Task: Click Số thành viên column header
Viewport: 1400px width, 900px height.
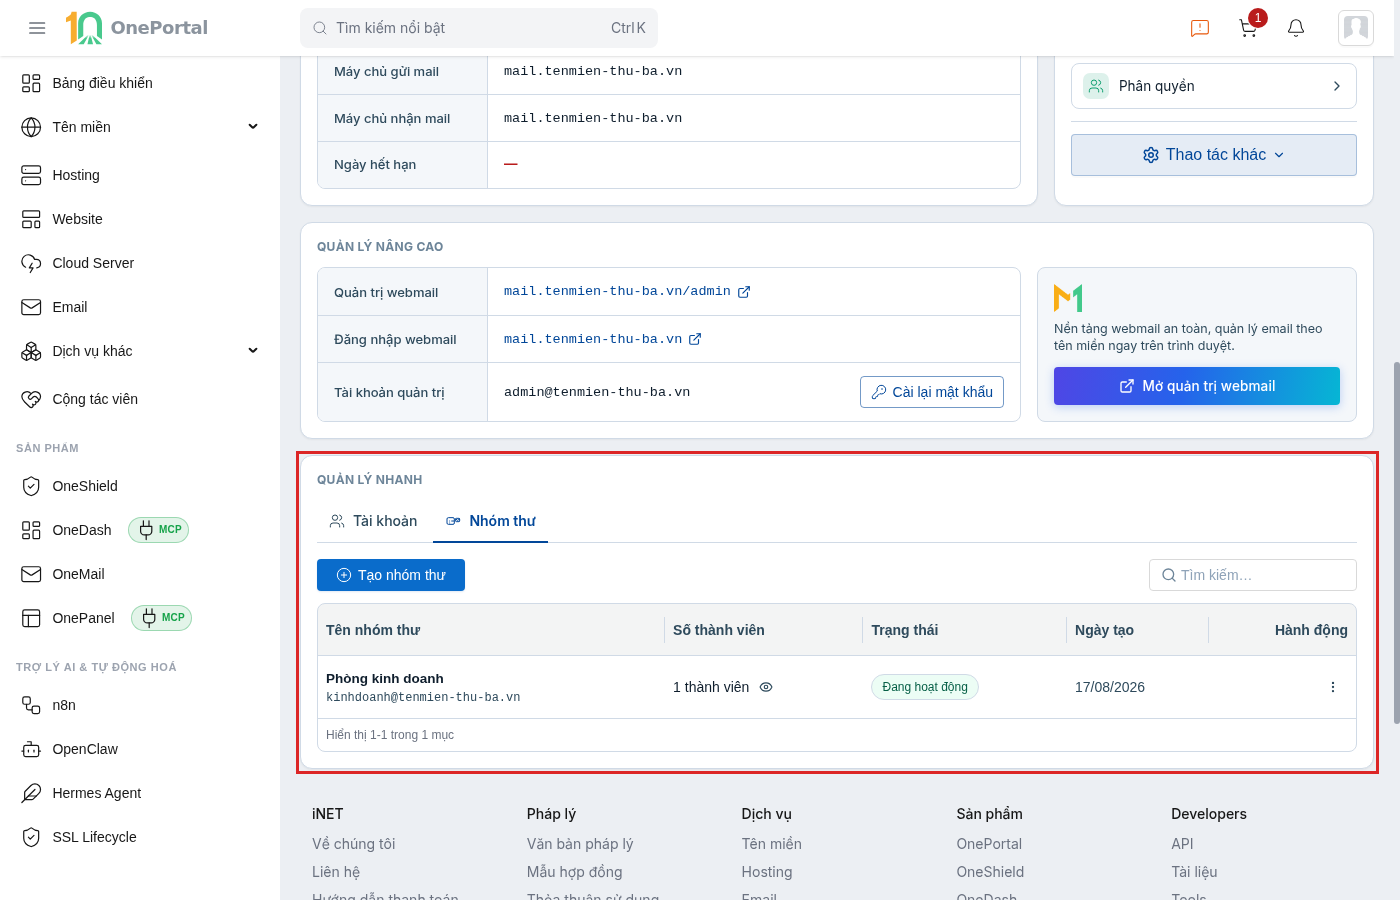Action: click(x=719, y=630)
